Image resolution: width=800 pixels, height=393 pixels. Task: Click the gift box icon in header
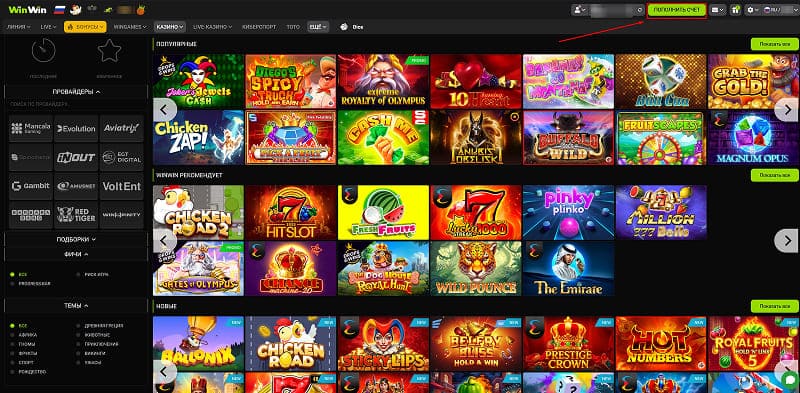pos(735,10)
